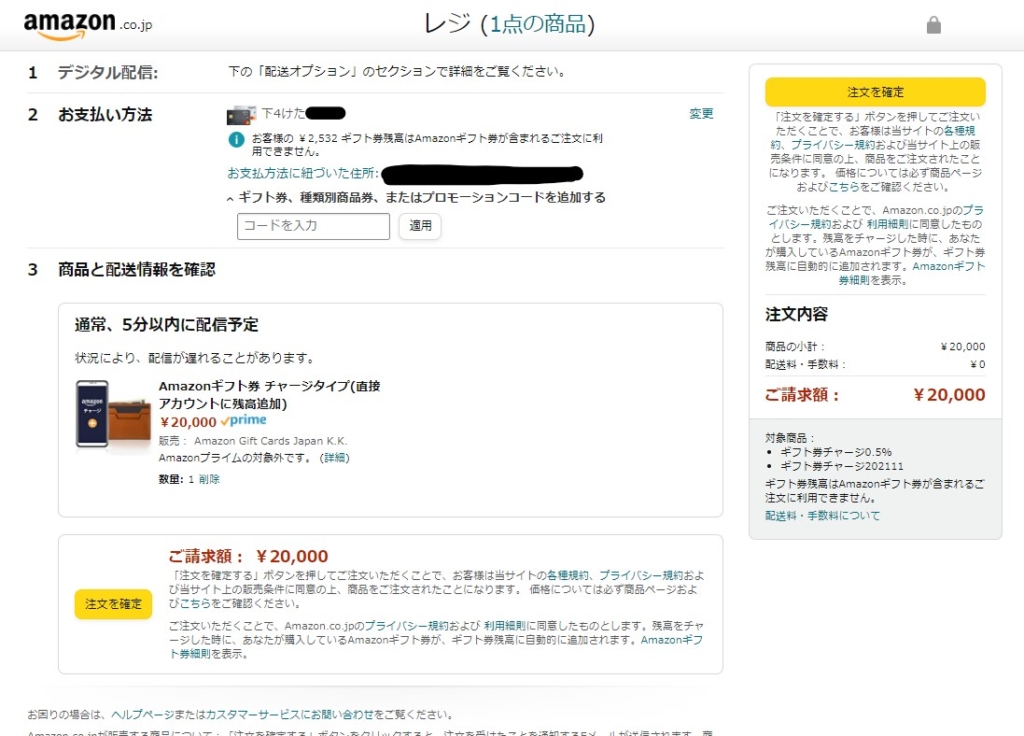1024x736 pixels.
Task: Click ギフト券チャージ0.5% list item
Action: pos(836,452)
